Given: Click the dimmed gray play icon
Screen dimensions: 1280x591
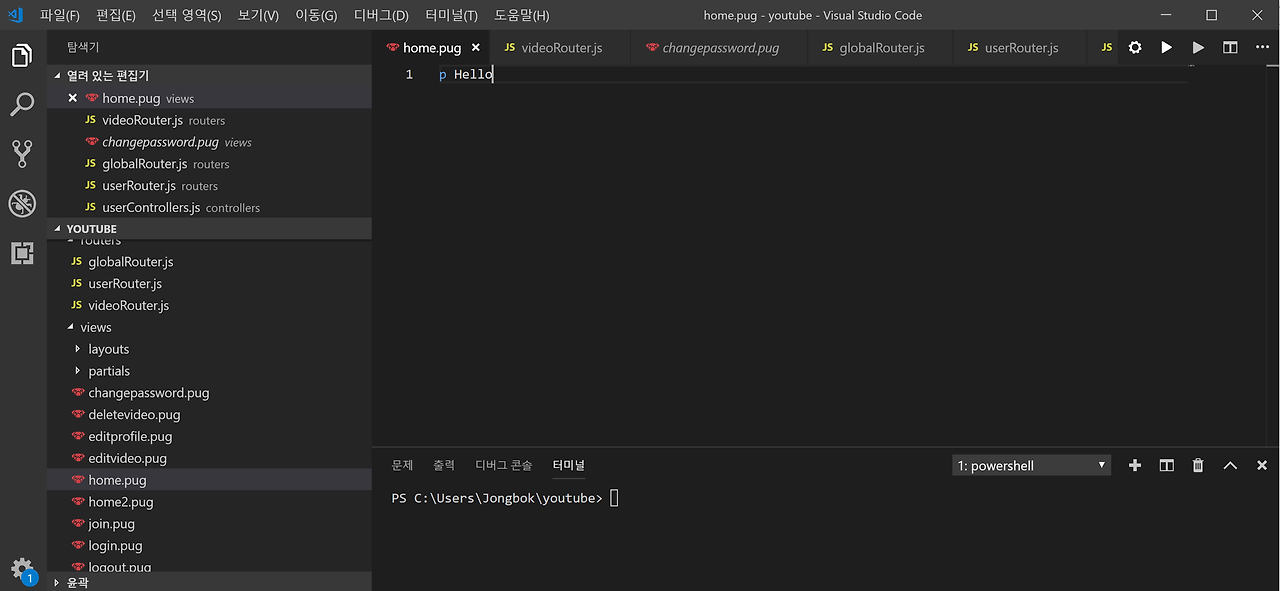Looking at the screenshot, I should pos(1198,47).
